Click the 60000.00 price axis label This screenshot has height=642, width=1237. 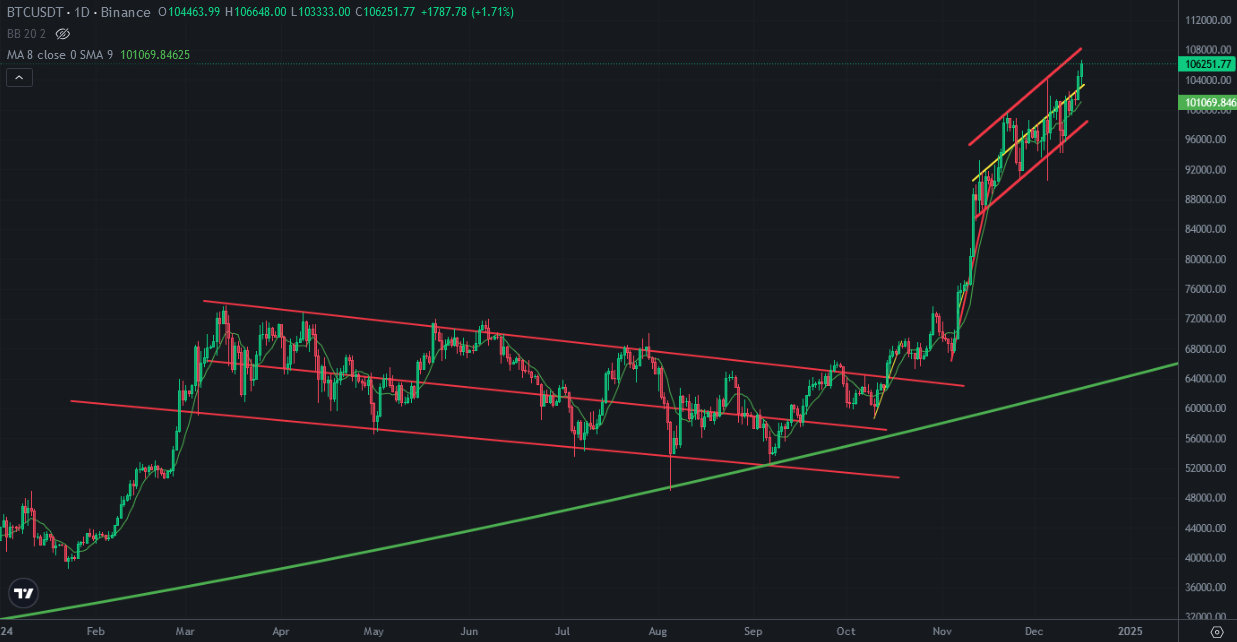[x=1208, y=409]
